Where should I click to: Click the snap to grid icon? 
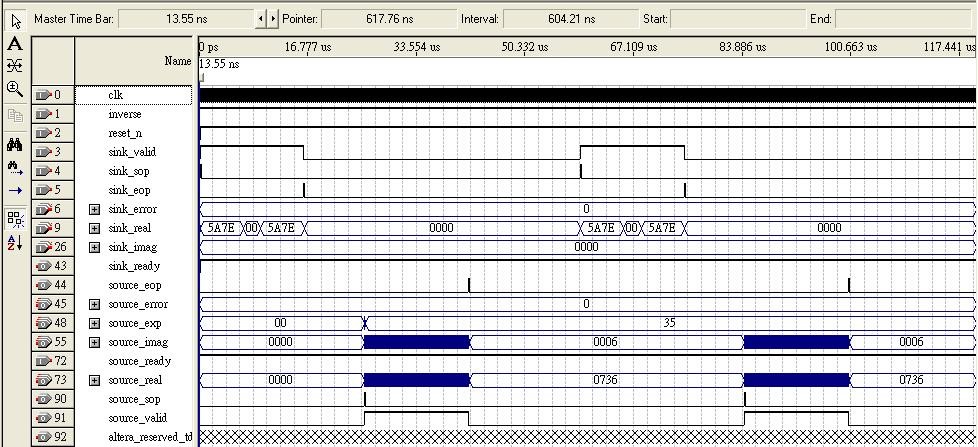(15, 218)
